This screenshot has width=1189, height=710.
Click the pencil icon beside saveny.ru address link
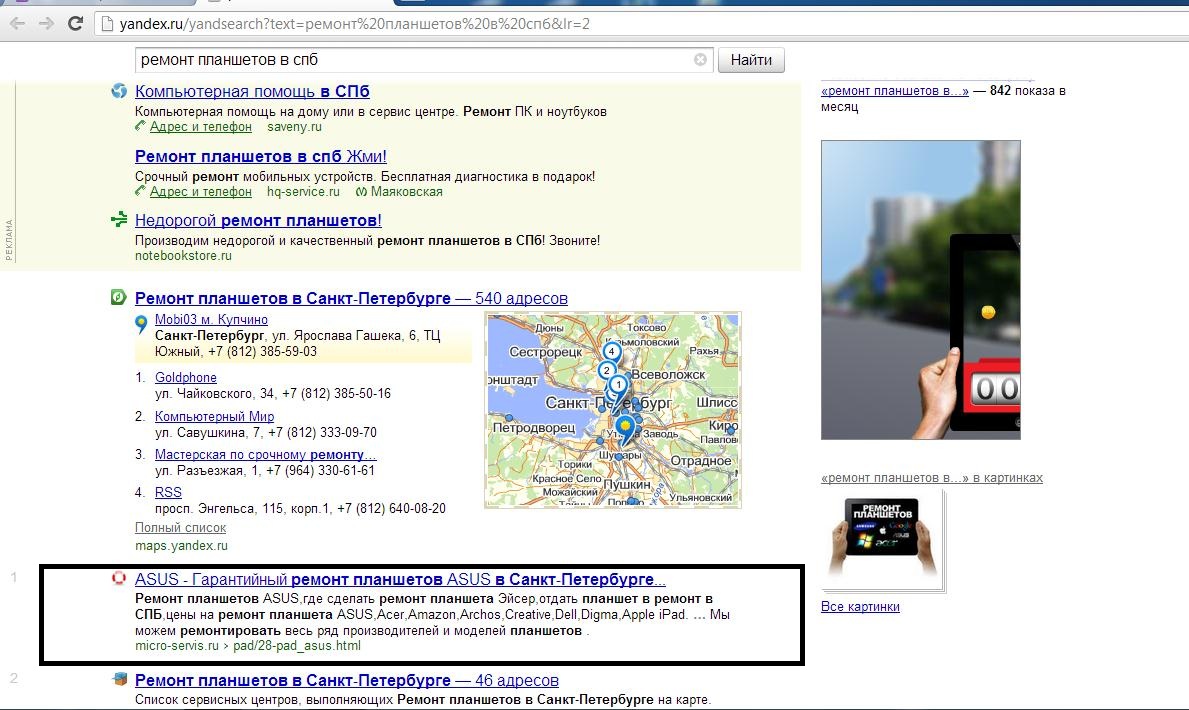(140, 126)
